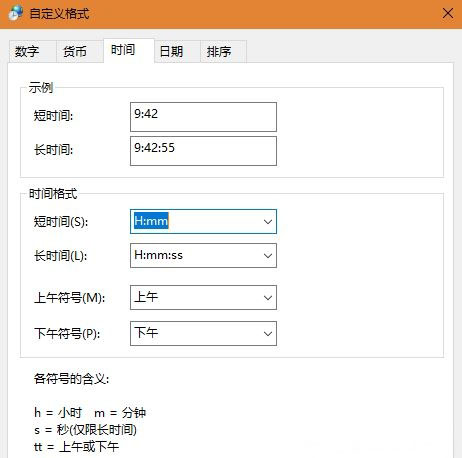462x458 pixels.
Task: Close the 自定义格式 dialog
Action: point(448,14)
